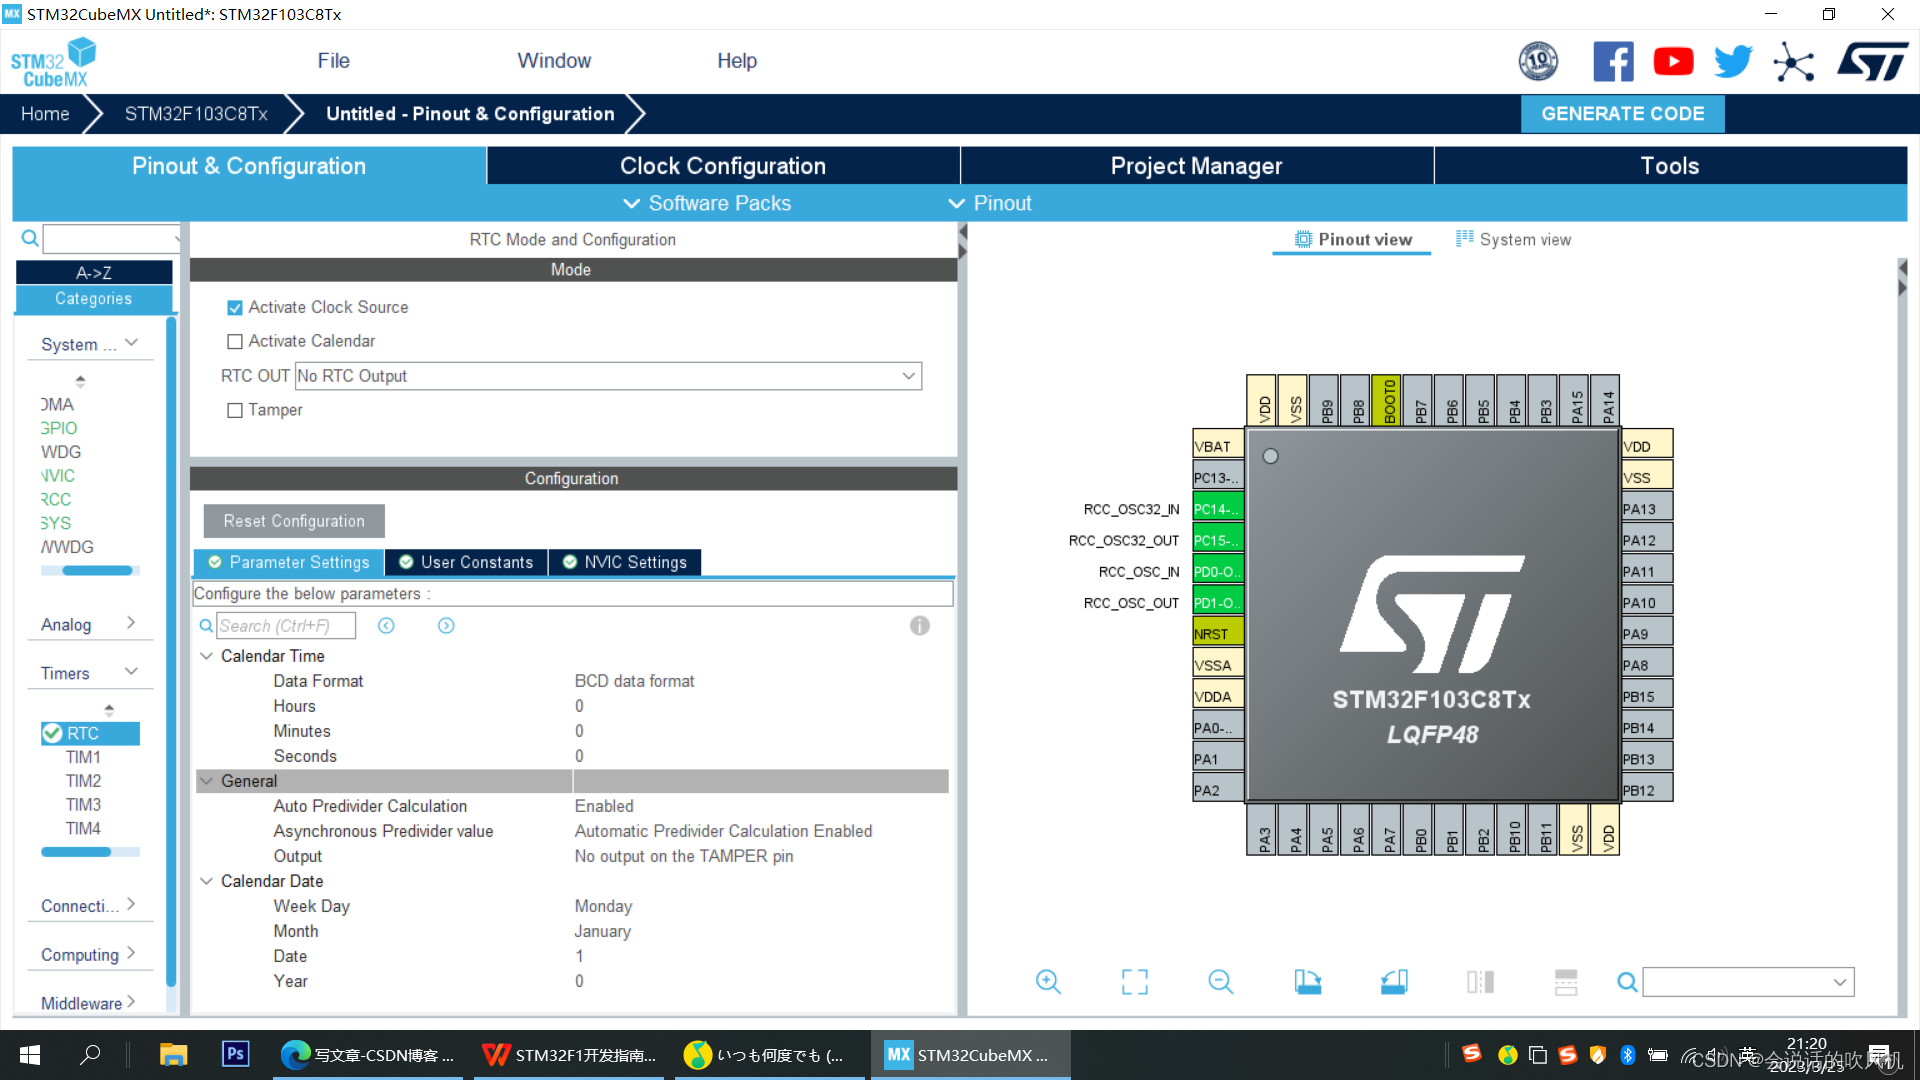This screenshot has width=1920, height=1080.
Task: Toggle Activate Clock Source checkbox
Action: [235, 307]
